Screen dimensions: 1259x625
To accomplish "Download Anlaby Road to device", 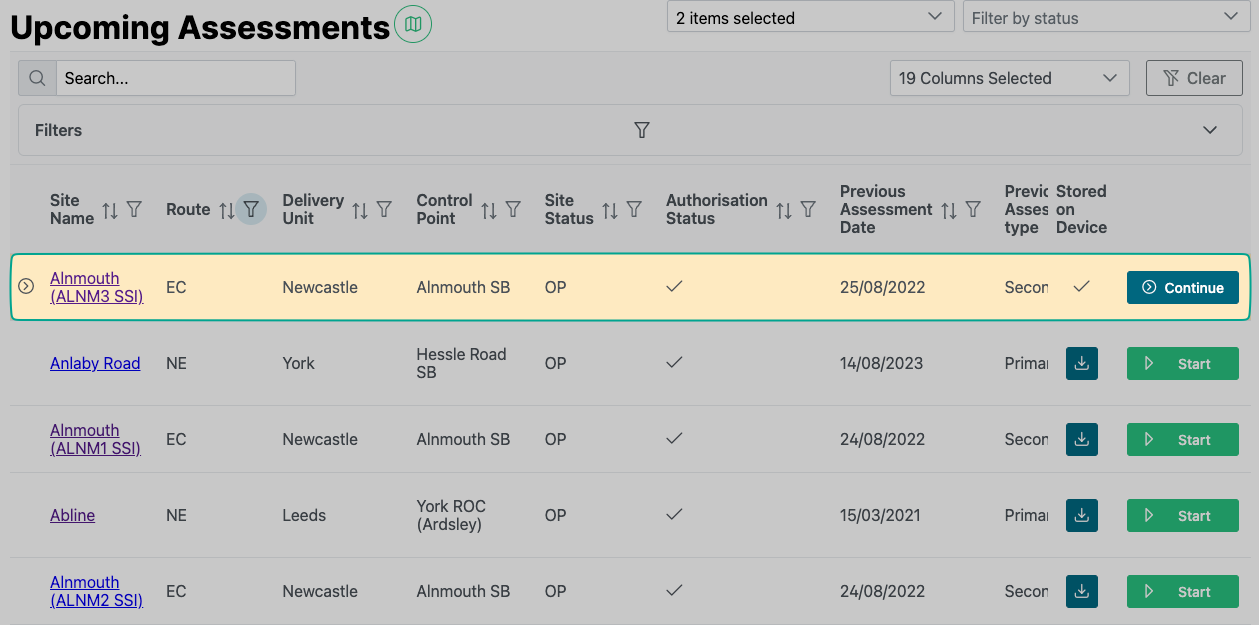I will (x=1081, y=364).
